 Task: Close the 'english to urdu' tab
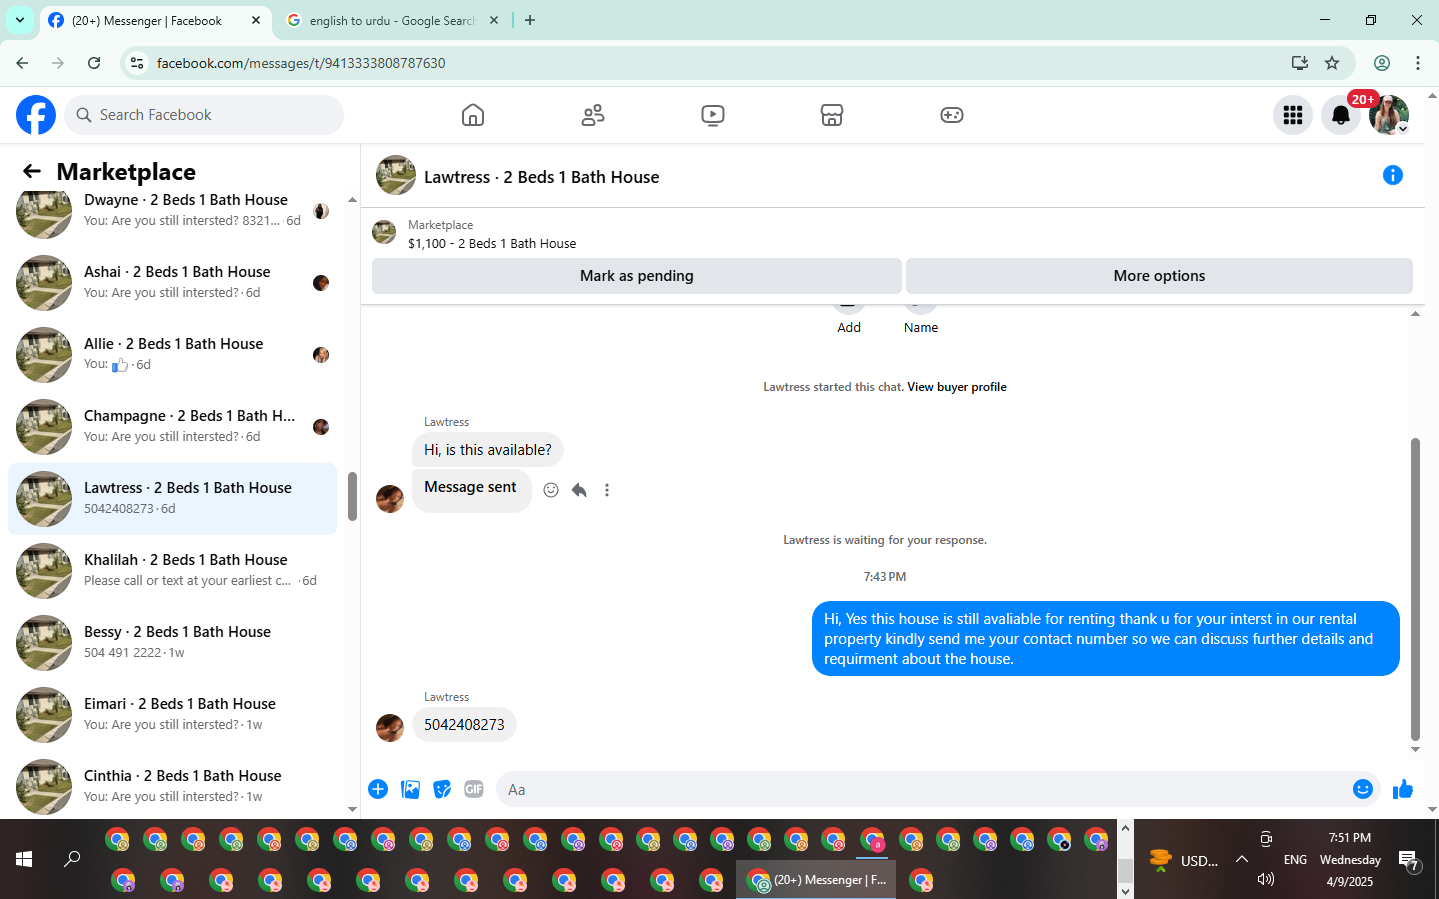point(494,20)
